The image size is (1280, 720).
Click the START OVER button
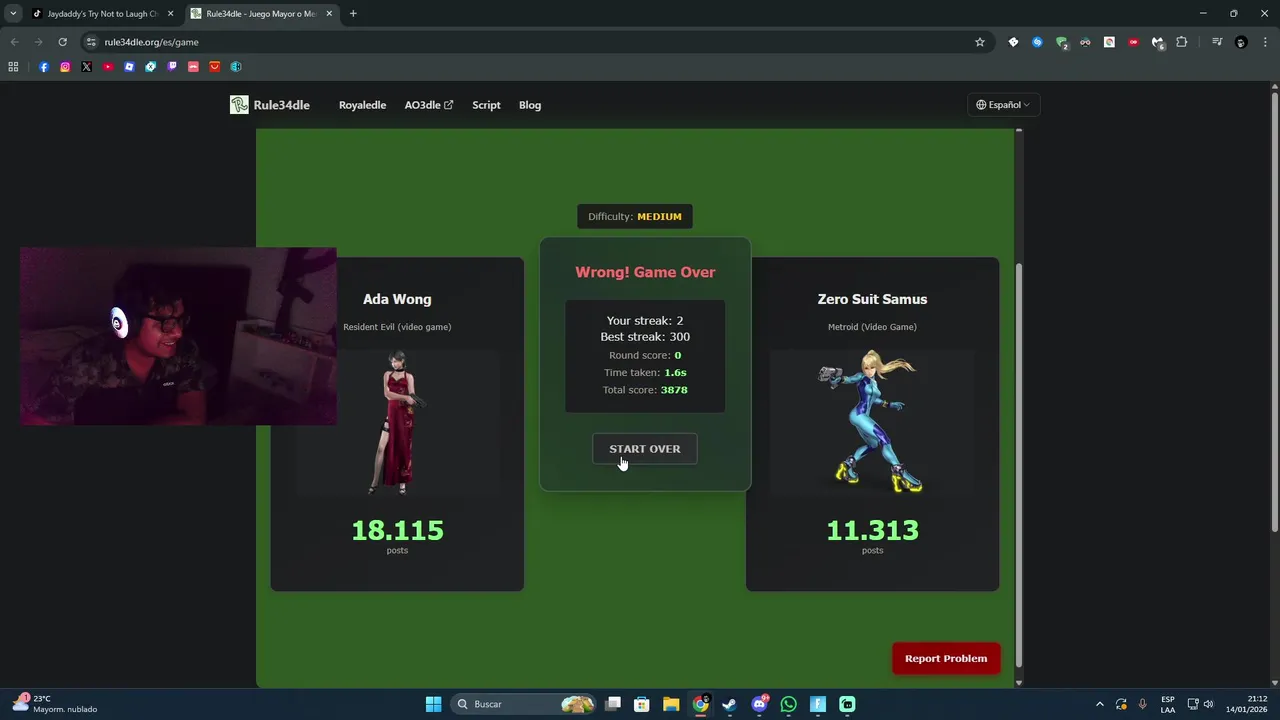645,449
